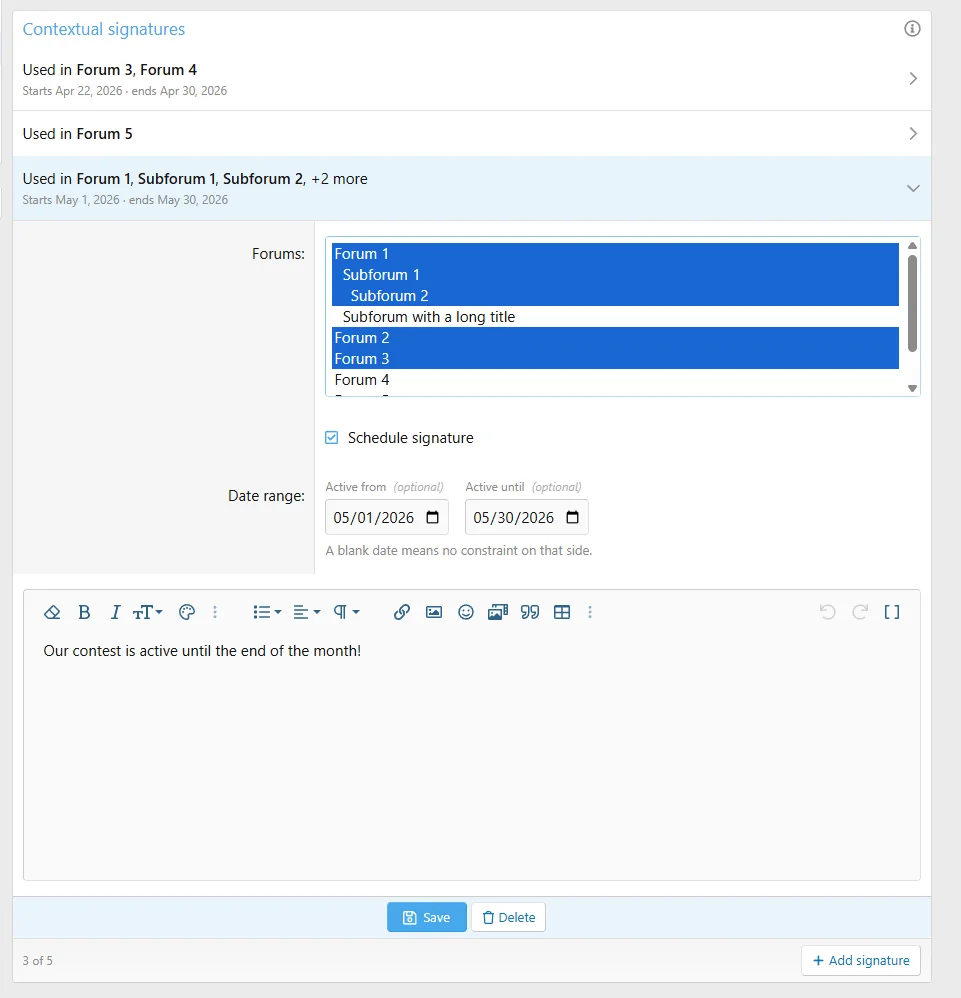
Task: Expand the Forum 3, Forum 4 signature
Action: pyautogui.click(x=472, y=79)
